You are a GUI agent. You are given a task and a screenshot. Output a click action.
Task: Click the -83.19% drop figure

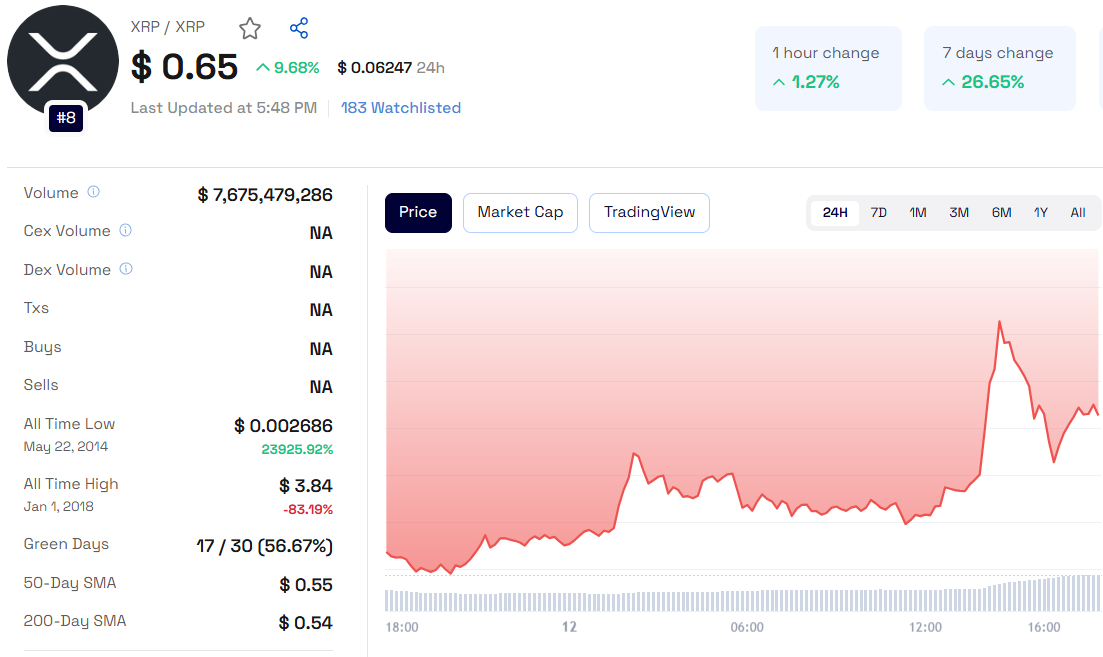(308, 509)
